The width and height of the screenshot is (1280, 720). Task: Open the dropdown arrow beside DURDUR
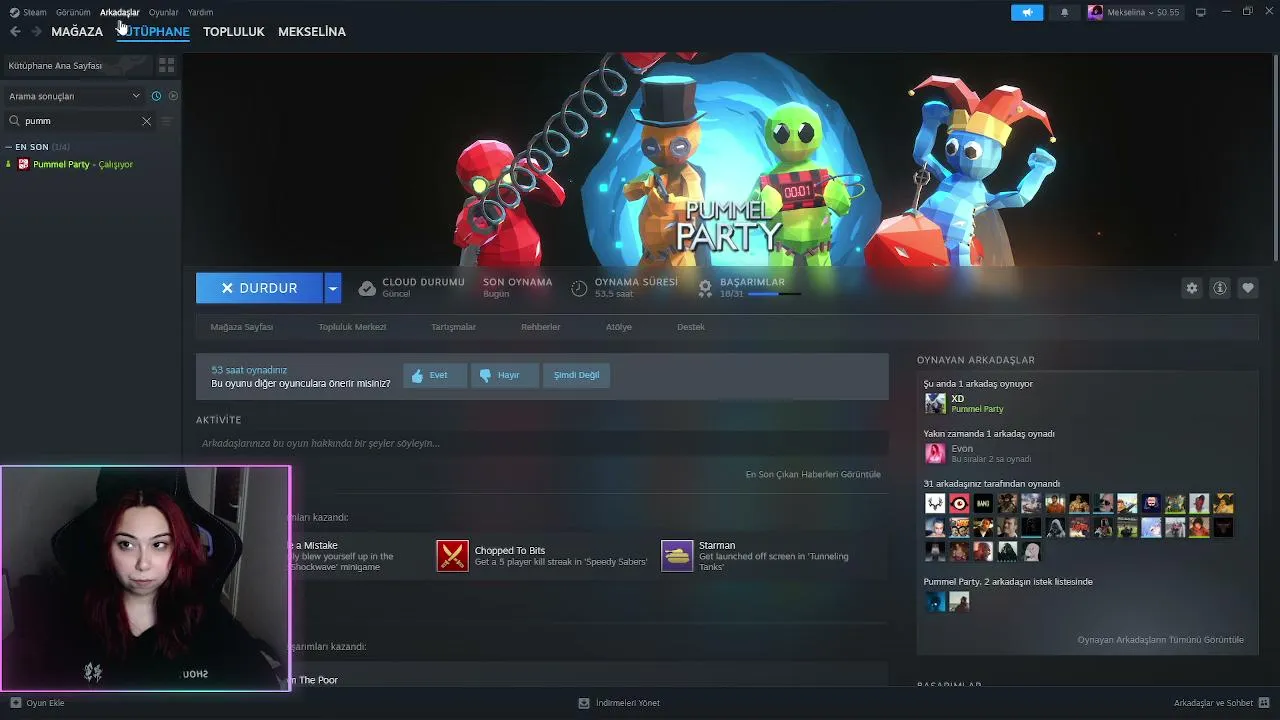tap(333, 288)
